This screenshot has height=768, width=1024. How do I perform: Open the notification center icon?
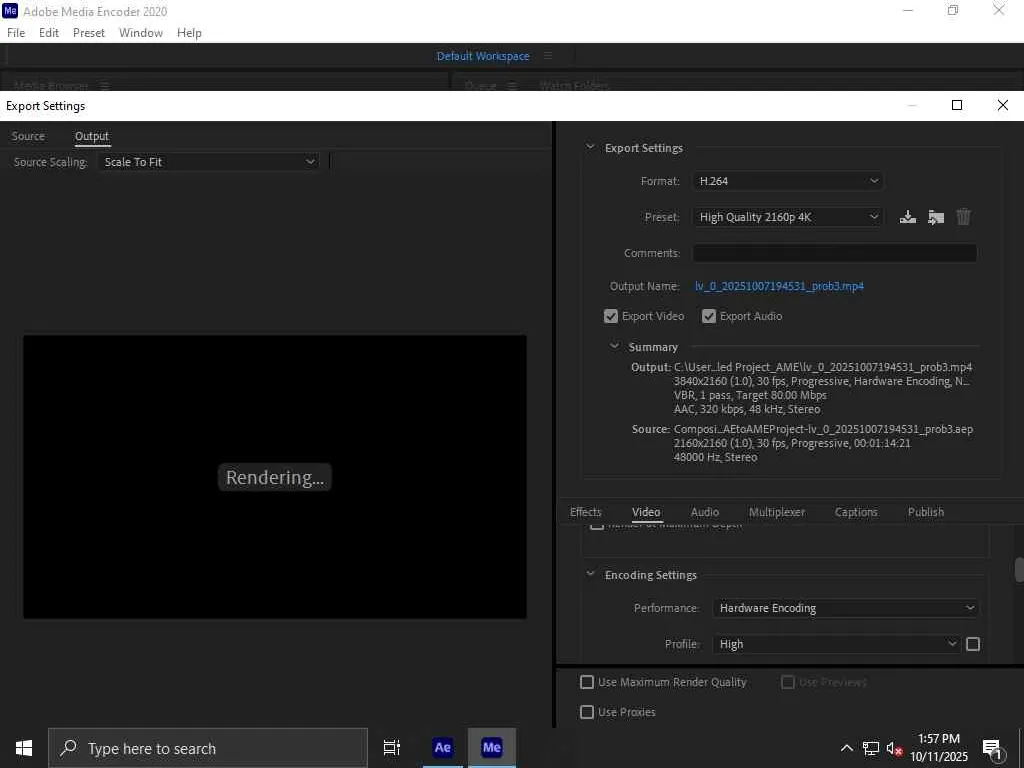[x=993, y=749]
